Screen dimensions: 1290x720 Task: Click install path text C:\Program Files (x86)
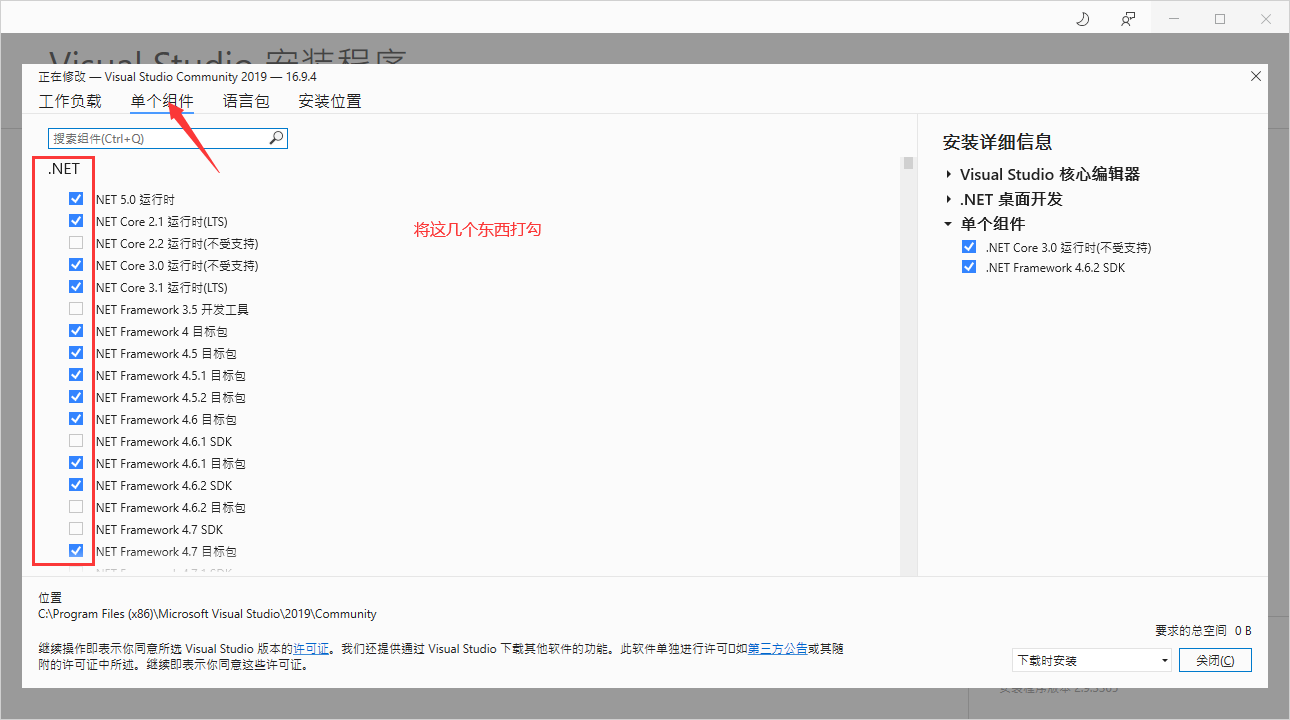[x=207, y=614]
